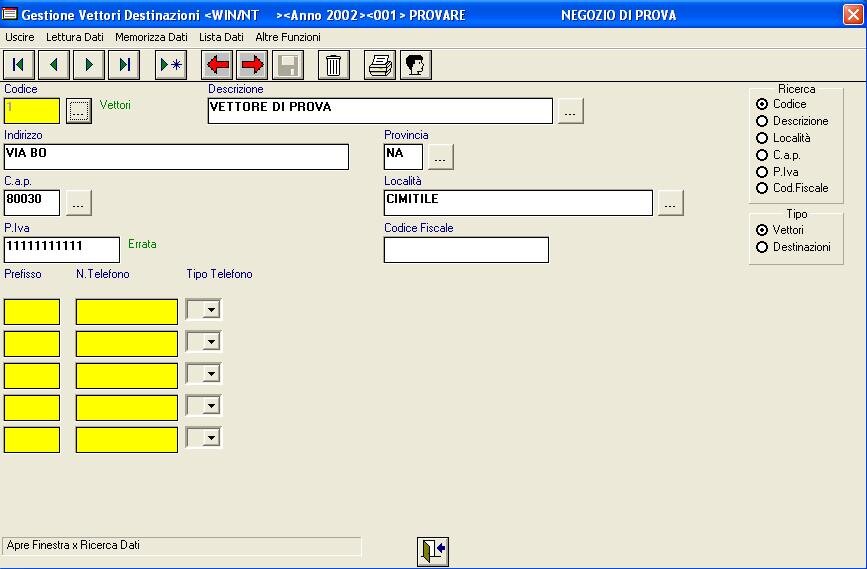This screenshot has width=867, height=569.
Task: Click into the Codice Fiscale field
Action: (466, 250)
